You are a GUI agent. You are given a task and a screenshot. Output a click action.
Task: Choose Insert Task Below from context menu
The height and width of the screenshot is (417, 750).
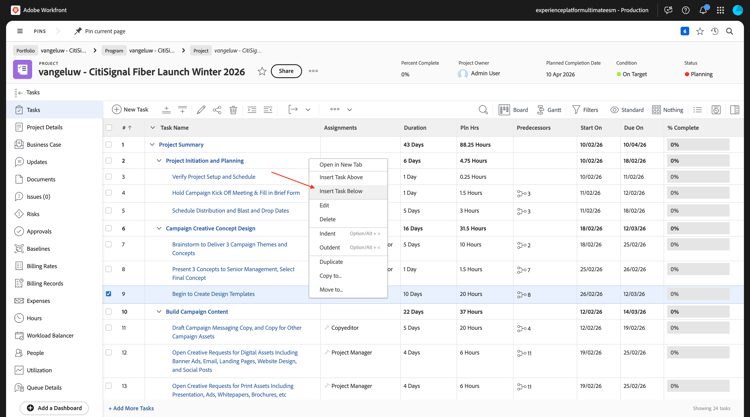pos(341,191)
